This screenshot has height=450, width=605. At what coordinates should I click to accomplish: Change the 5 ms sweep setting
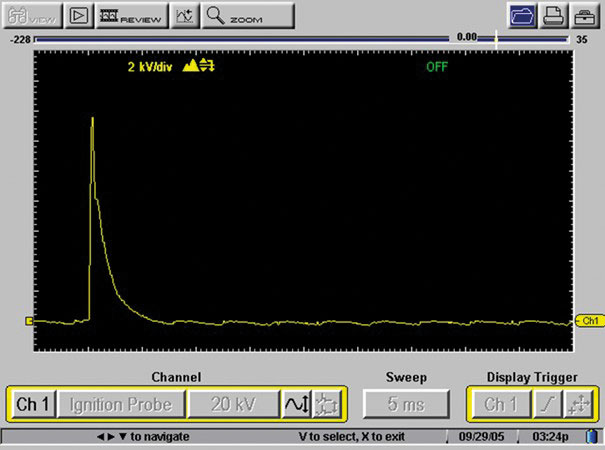406,404
